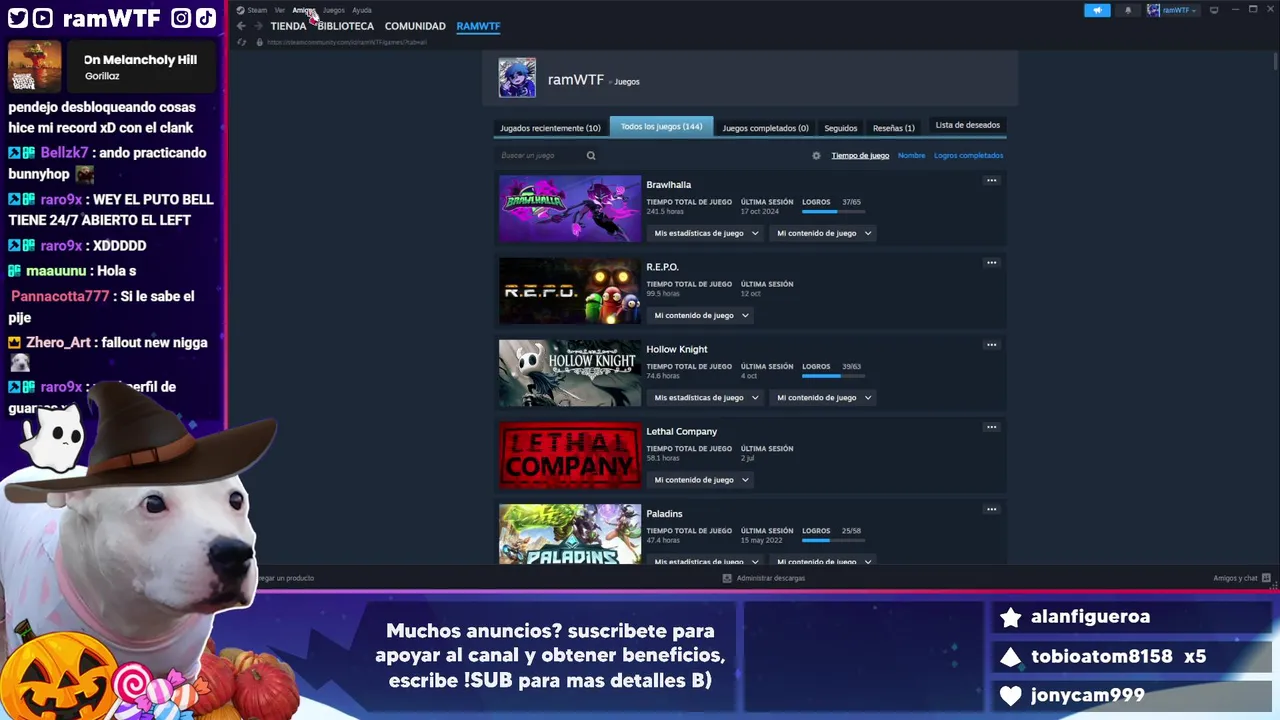Open the three-dot menu for R.E.P.O.

tap(991, 263)
